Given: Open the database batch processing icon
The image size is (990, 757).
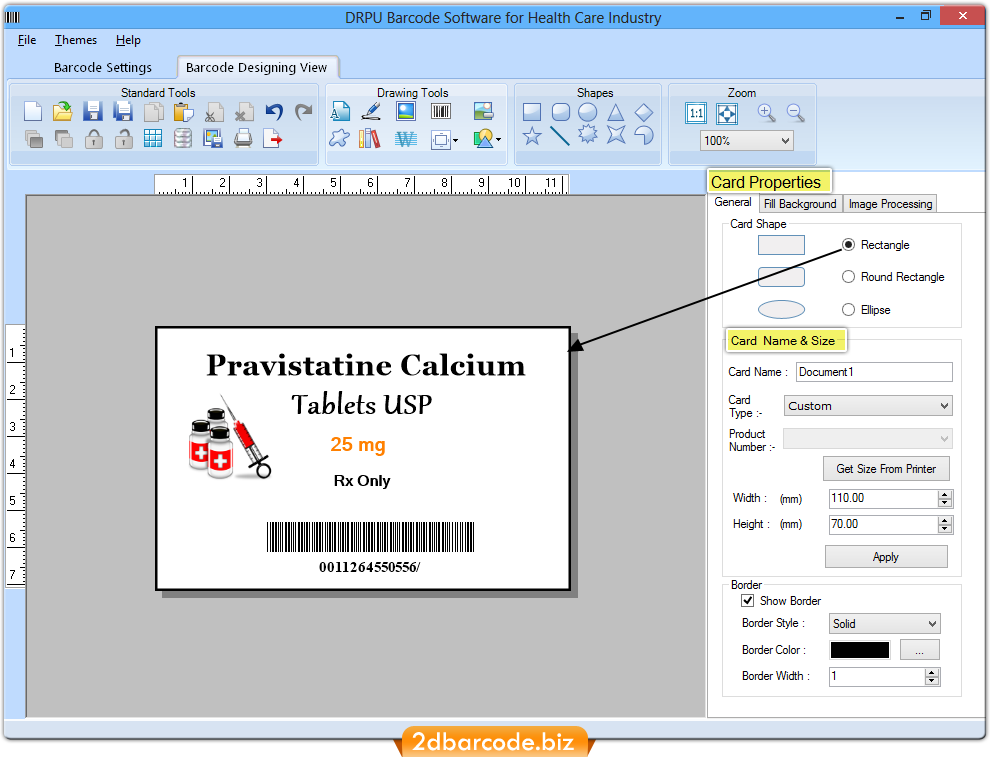Looking at the screenshot, I should 183,138.
